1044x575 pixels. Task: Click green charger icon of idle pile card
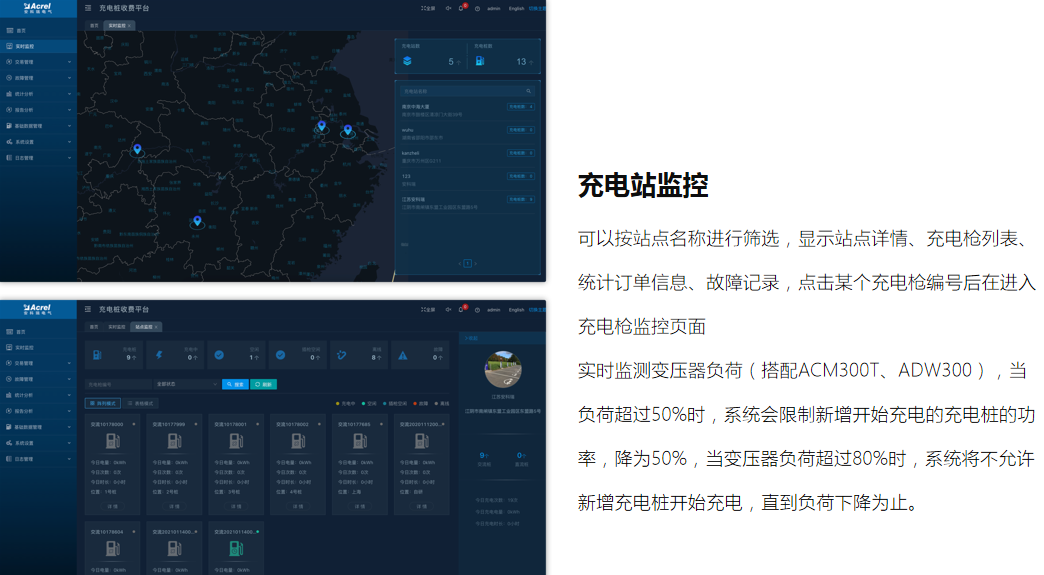click(x=236, y=549)
